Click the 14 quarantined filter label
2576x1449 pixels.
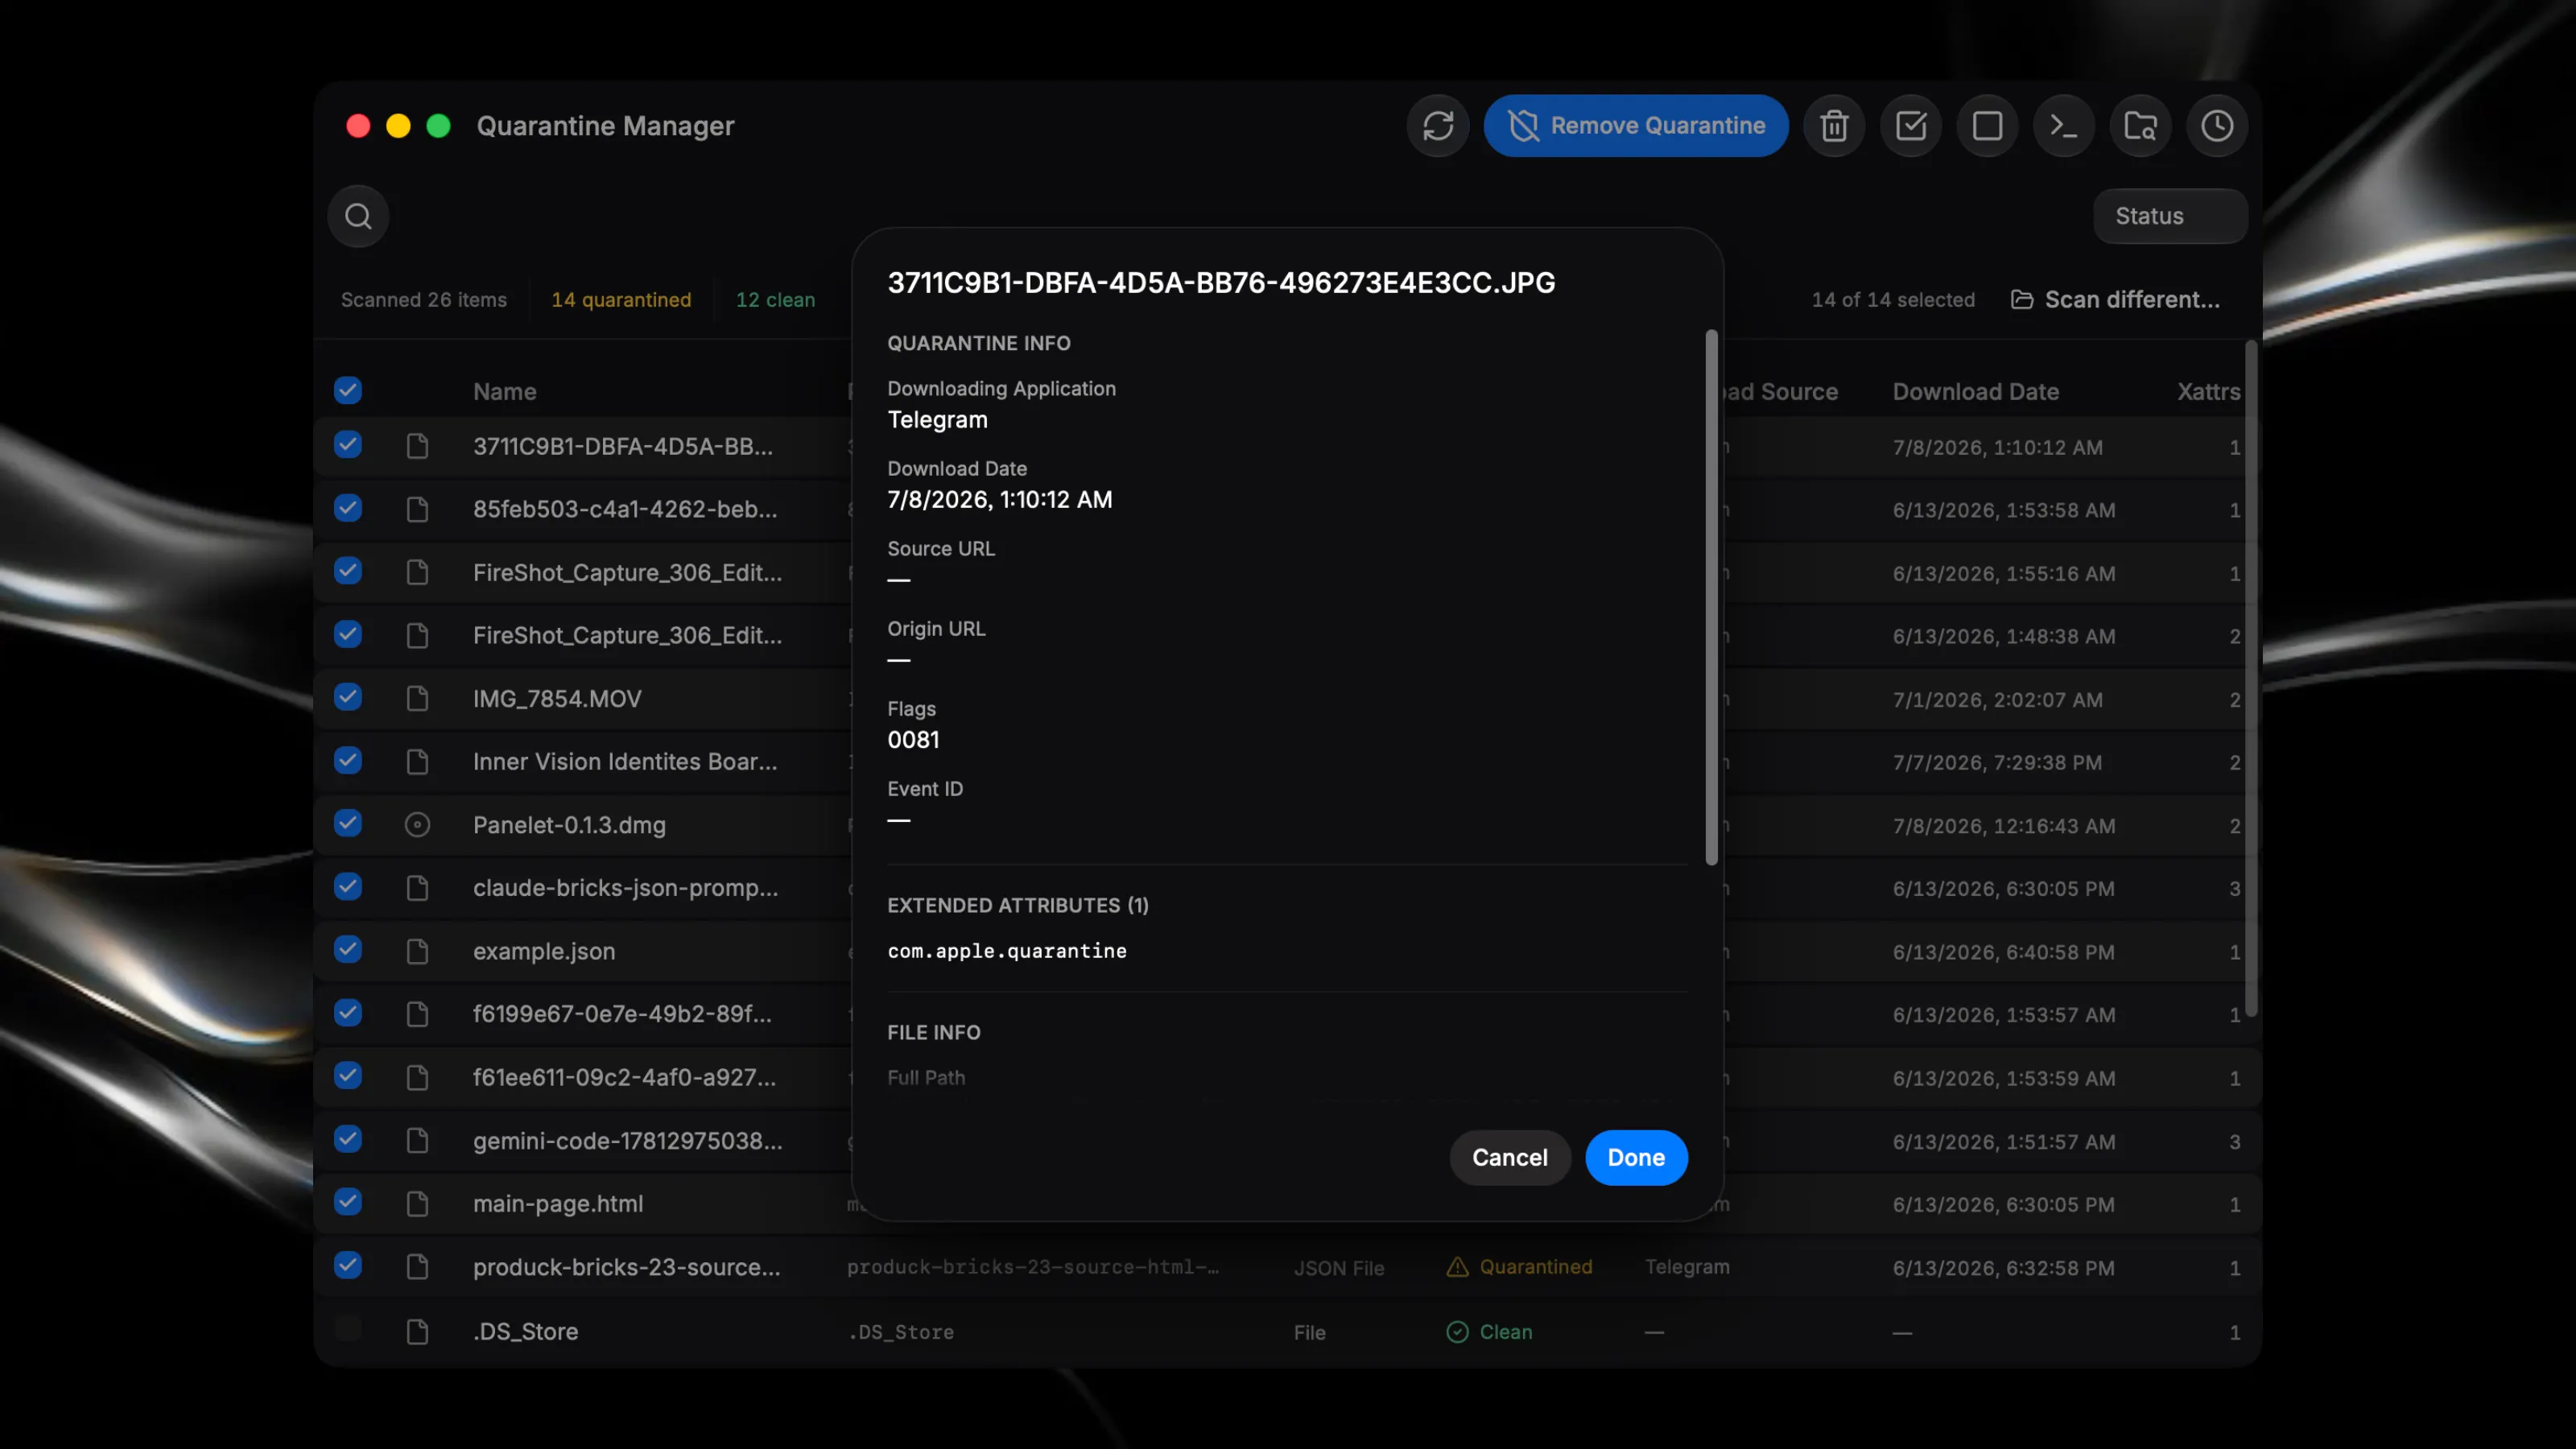[621, 300]
